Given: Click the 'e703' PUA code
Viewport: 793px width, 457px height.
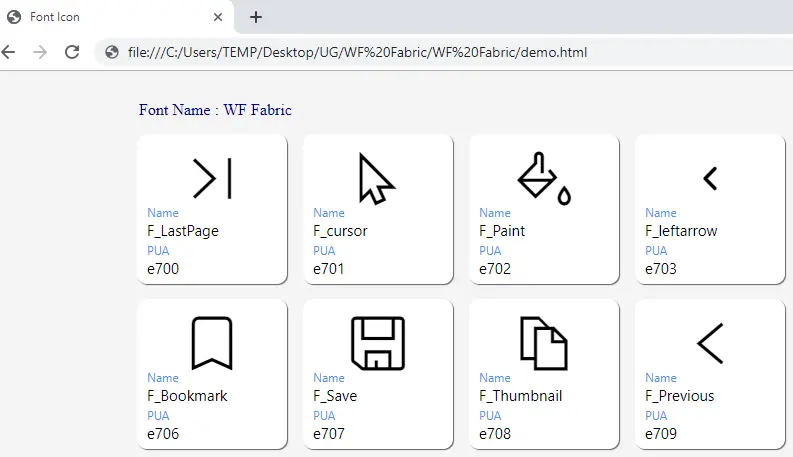Looking at the screenshot, I should 660,268.
